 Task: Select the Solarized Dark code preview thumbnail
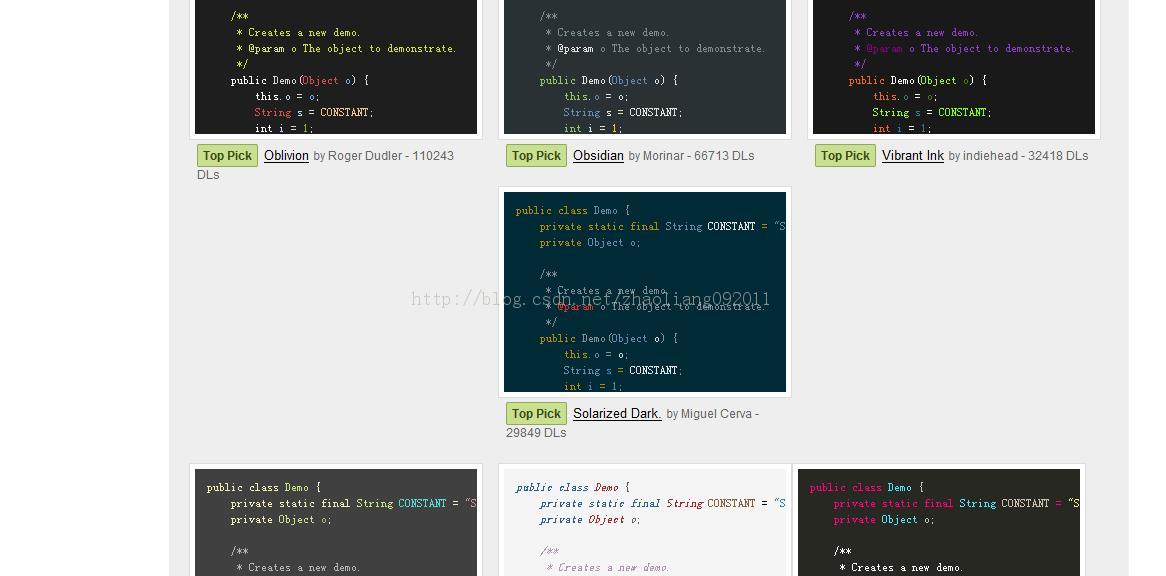pos(645,292)
